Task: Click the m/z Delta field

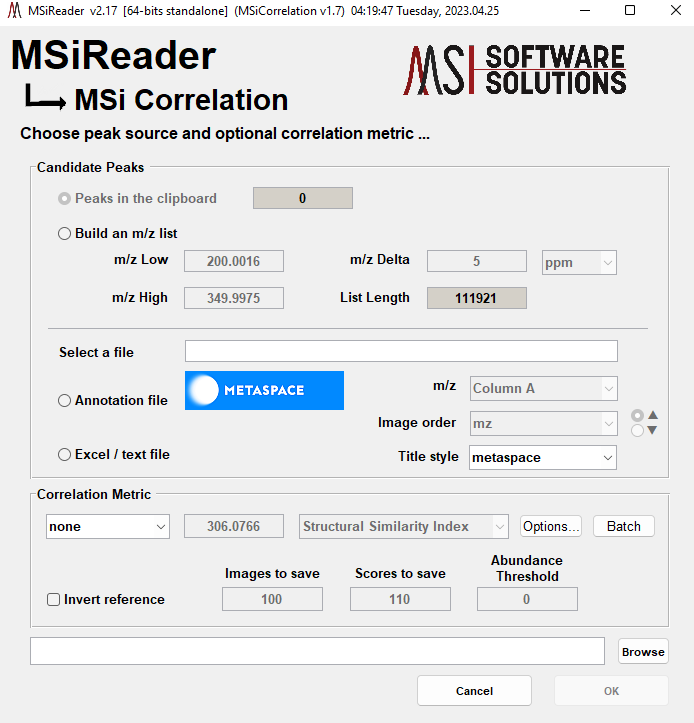Action: [x=477, y=261]
